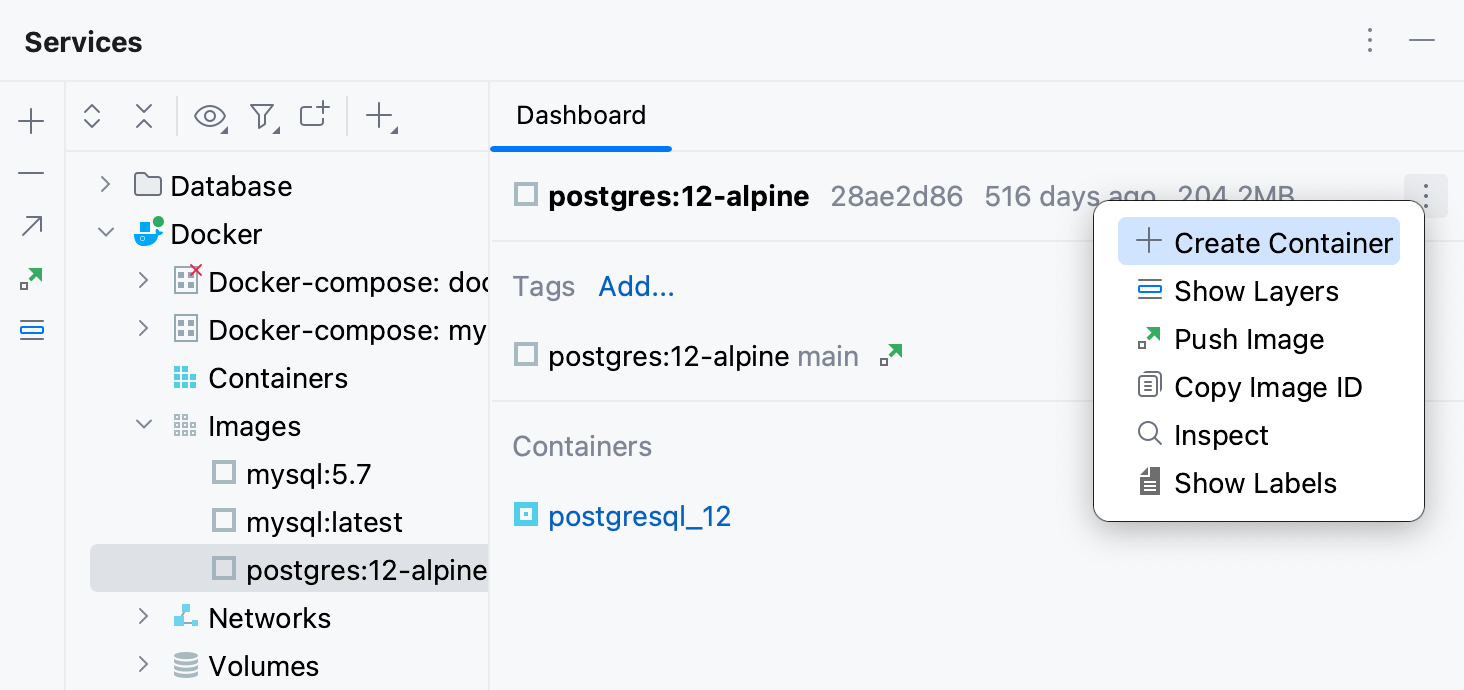Viewport: 1464px width, 690px height.
Task: Toggle the mysql:5.7 image checkbox
Action: (224, 473)
